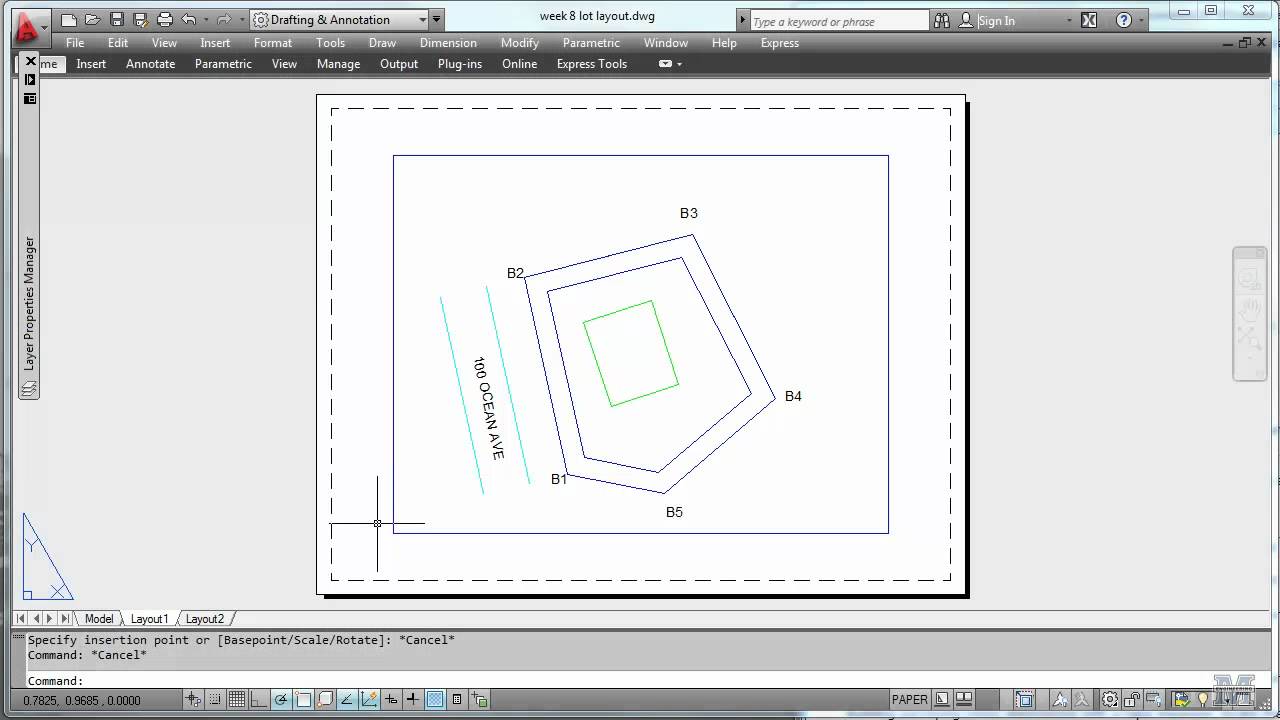Click the PAPER button to switch space
The width and height of the screenshot is (1280, 720).
[x=910, y=699]
